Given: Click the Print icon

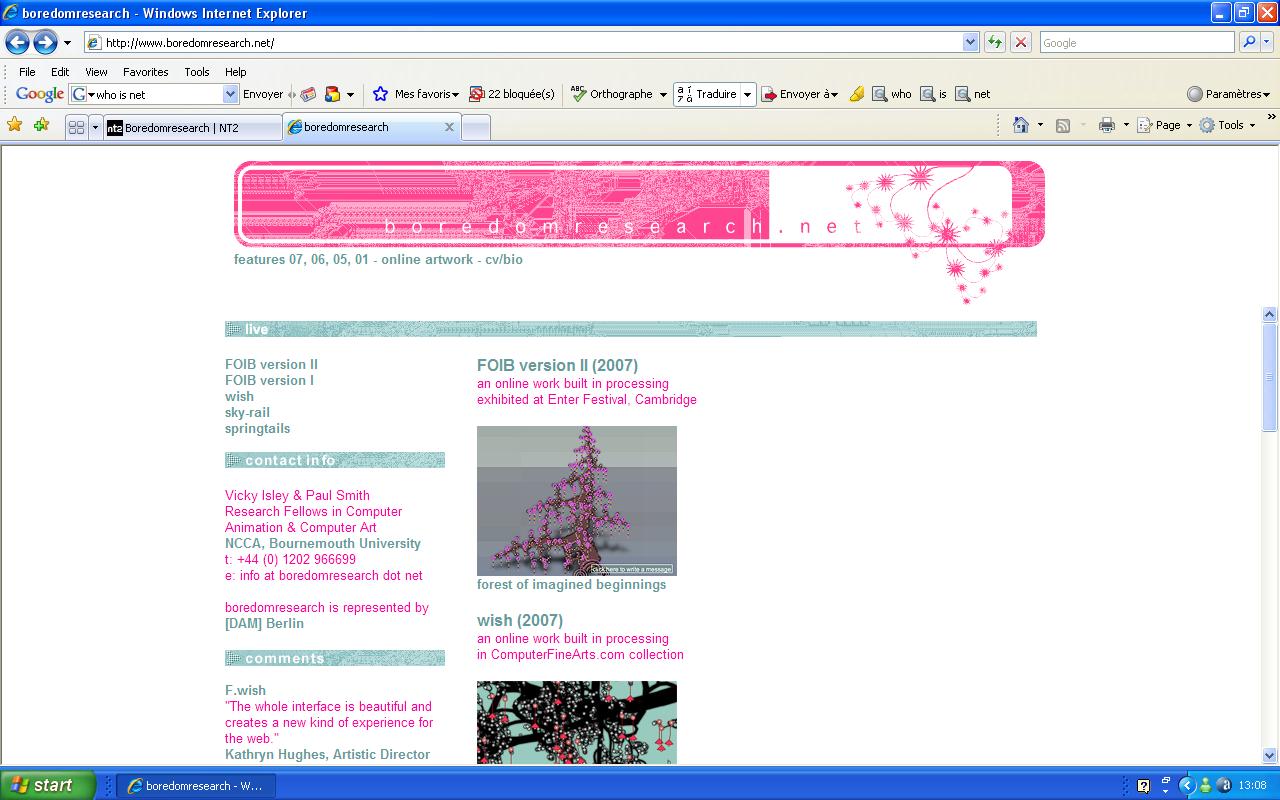Looking at the screenshot, I should pos(1107,125).
